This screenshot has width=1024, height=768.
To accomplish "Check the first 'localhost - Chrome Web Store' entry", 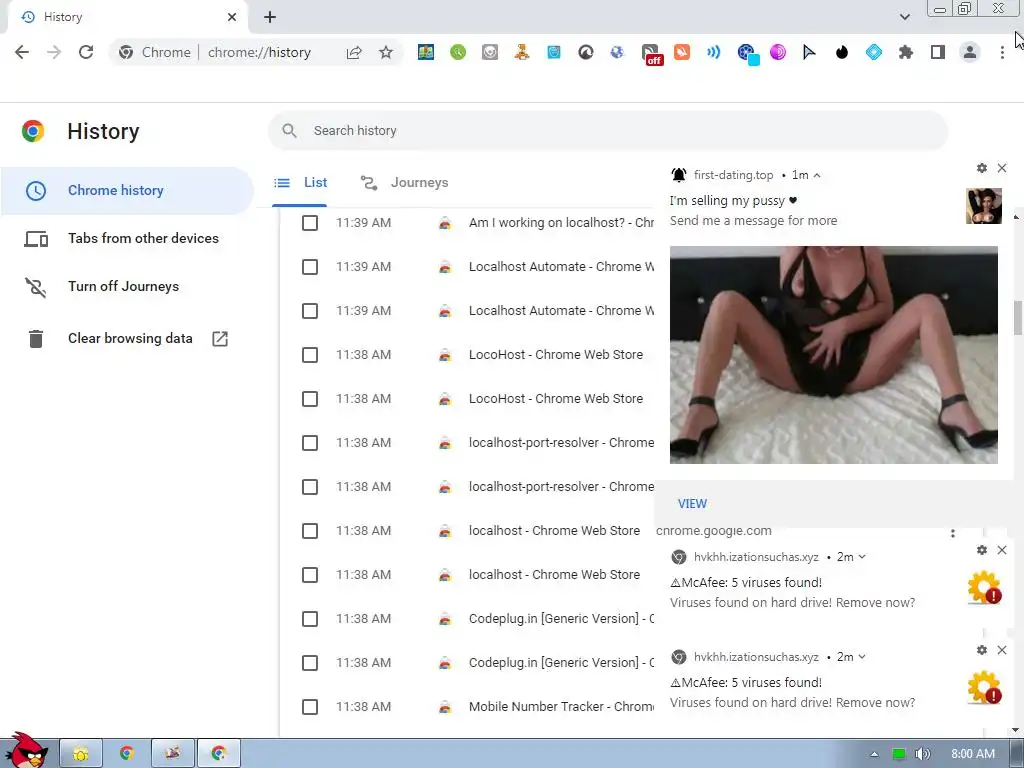I will pos(310,531).
